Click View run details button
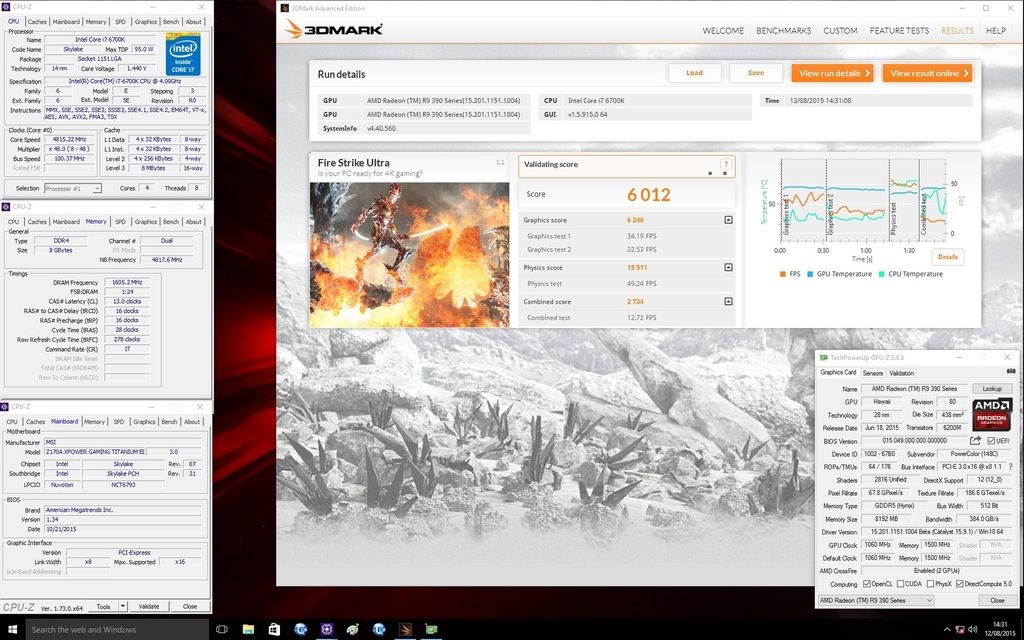The height and width of the screenshot is (640, 1024). [x=832, y=73]
